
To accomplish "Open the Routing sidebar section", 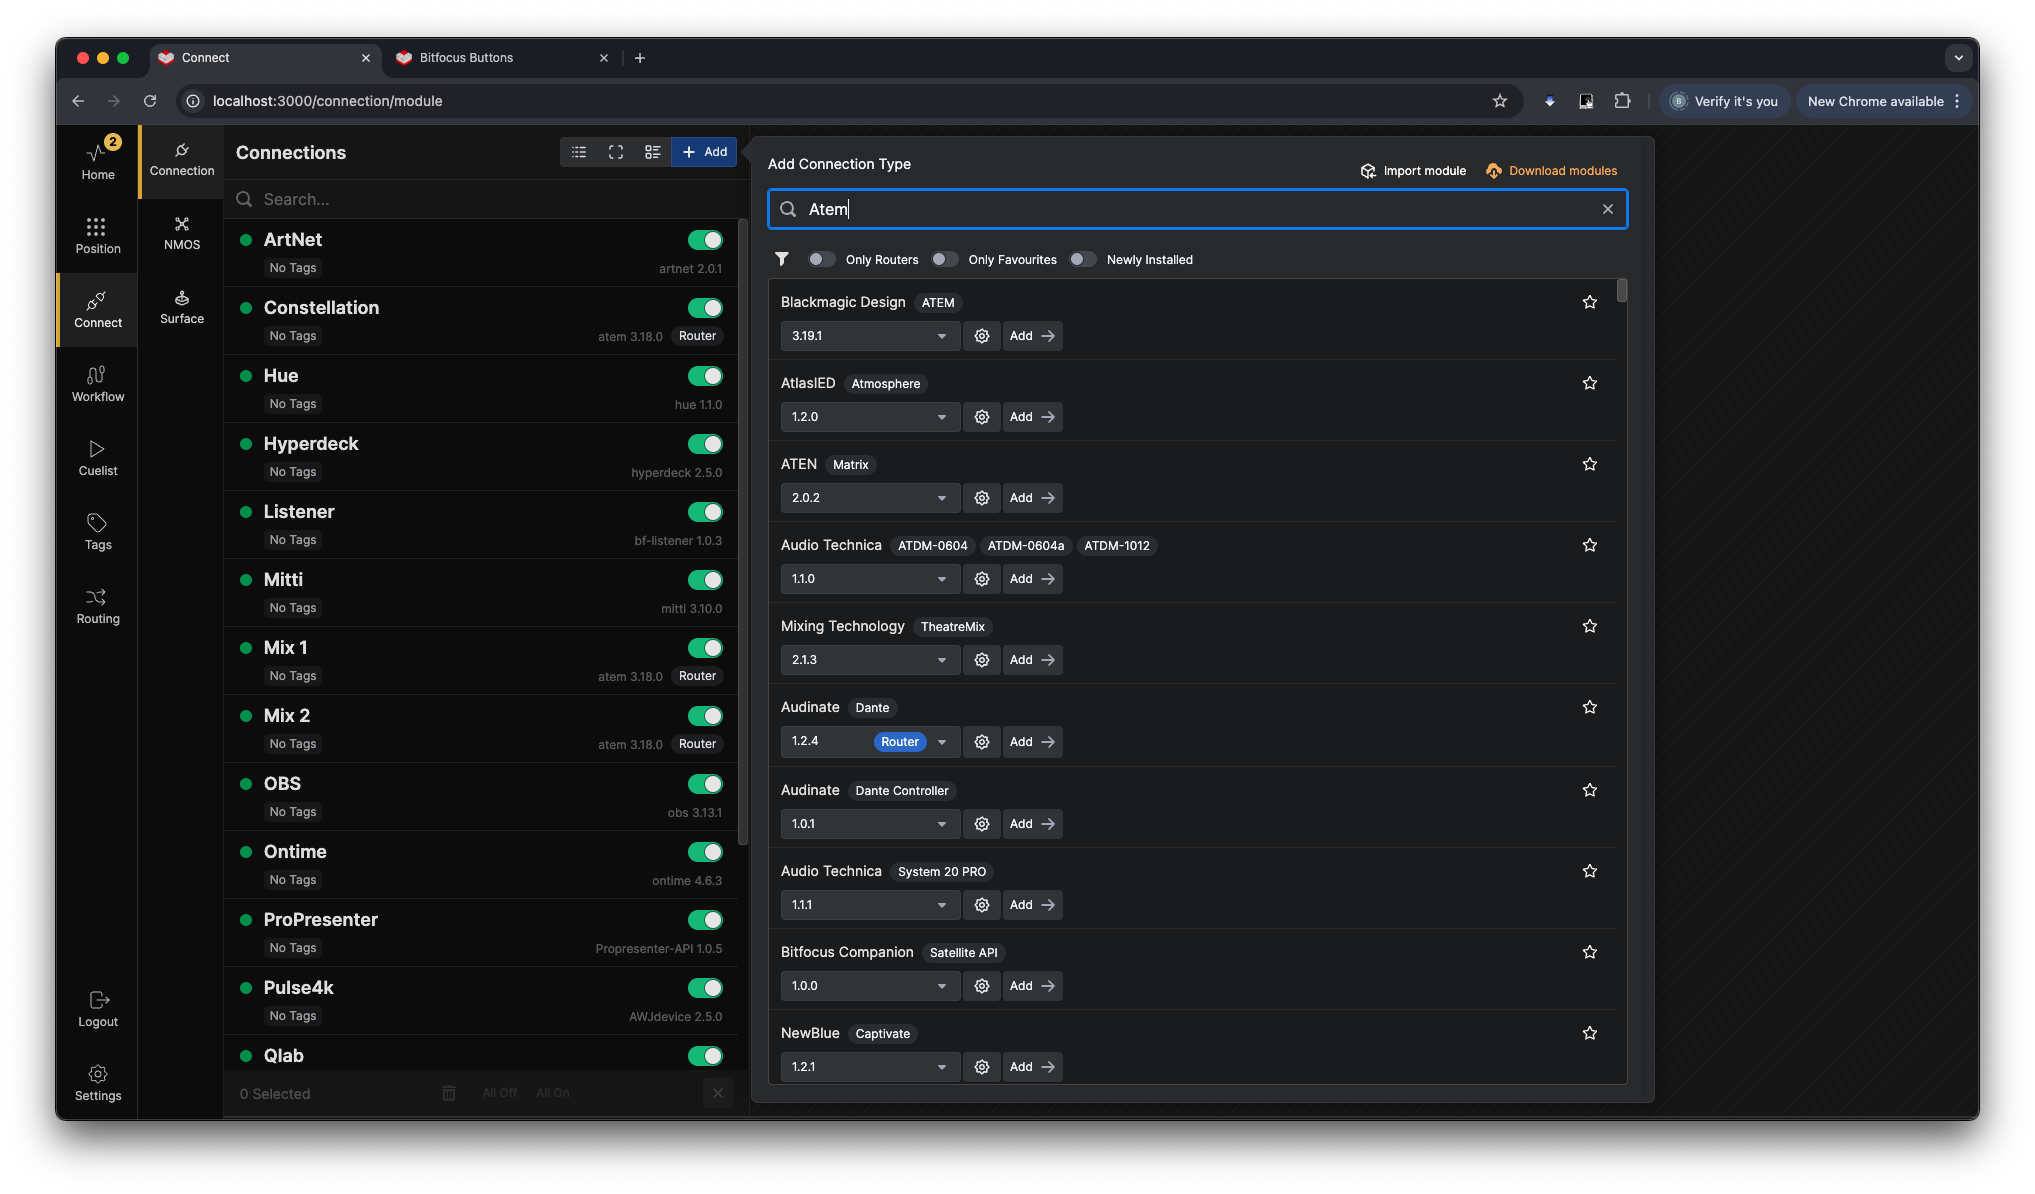I will click(x=98, y=606).
